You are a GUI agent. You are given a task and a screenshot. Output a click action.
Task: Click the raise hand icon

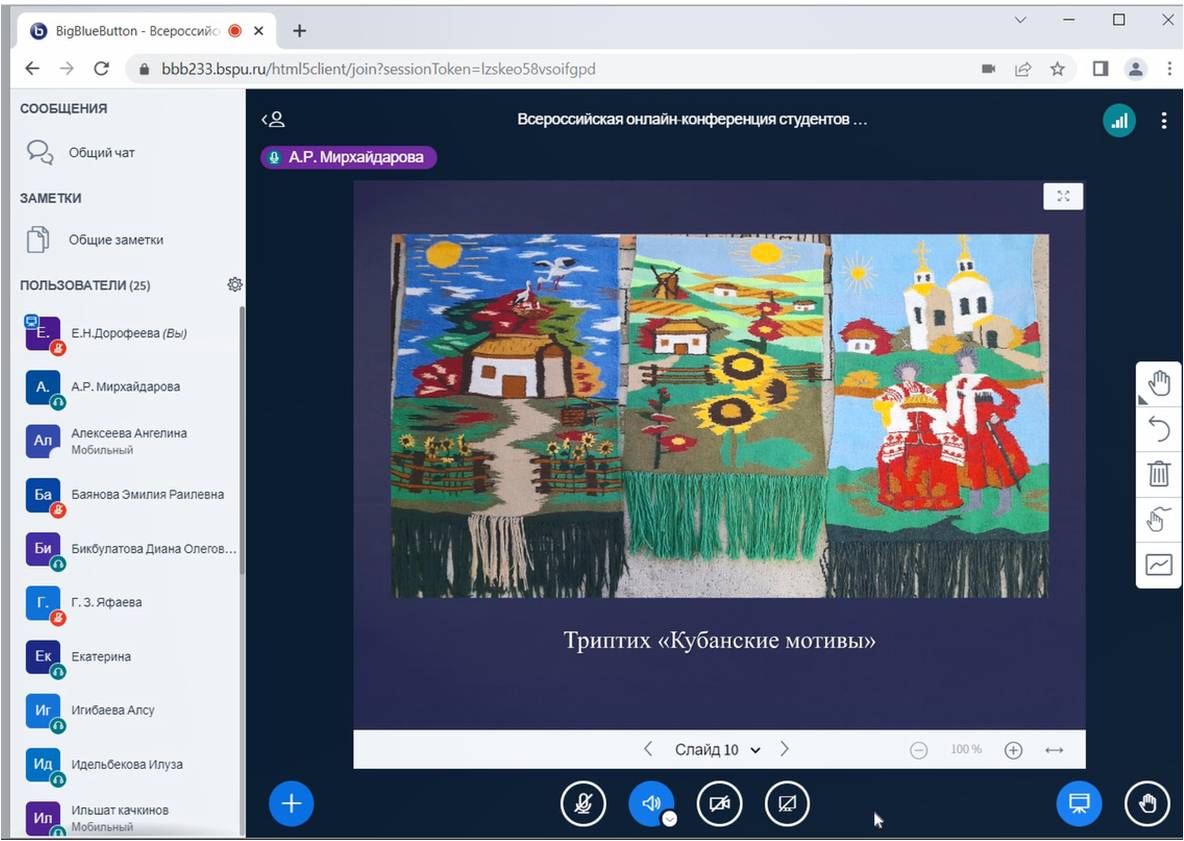click(1147, 803)
